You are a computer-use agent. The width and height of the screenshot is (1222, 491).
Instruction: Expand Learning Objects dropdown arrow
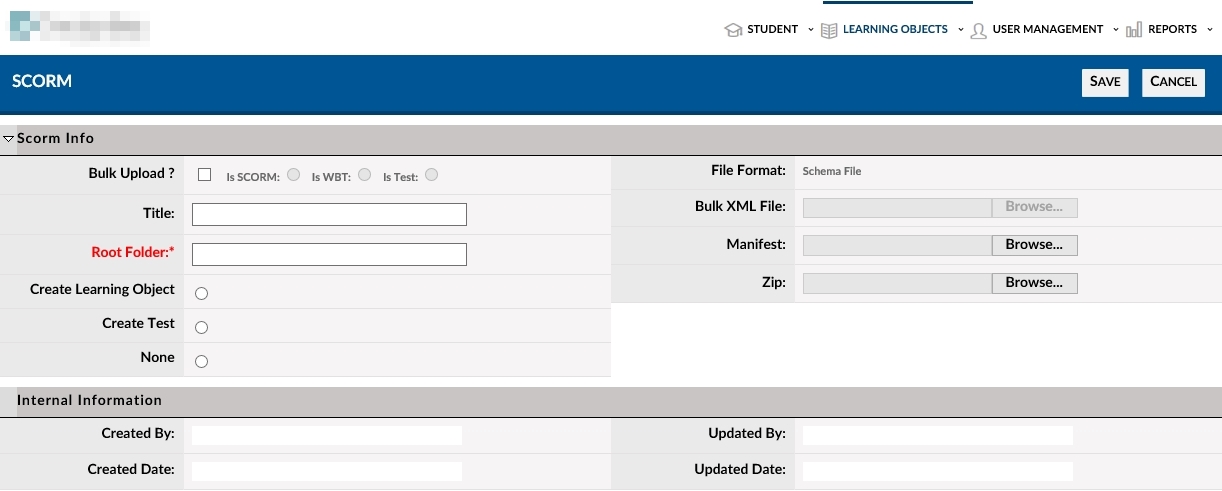(x=960, y=30)
